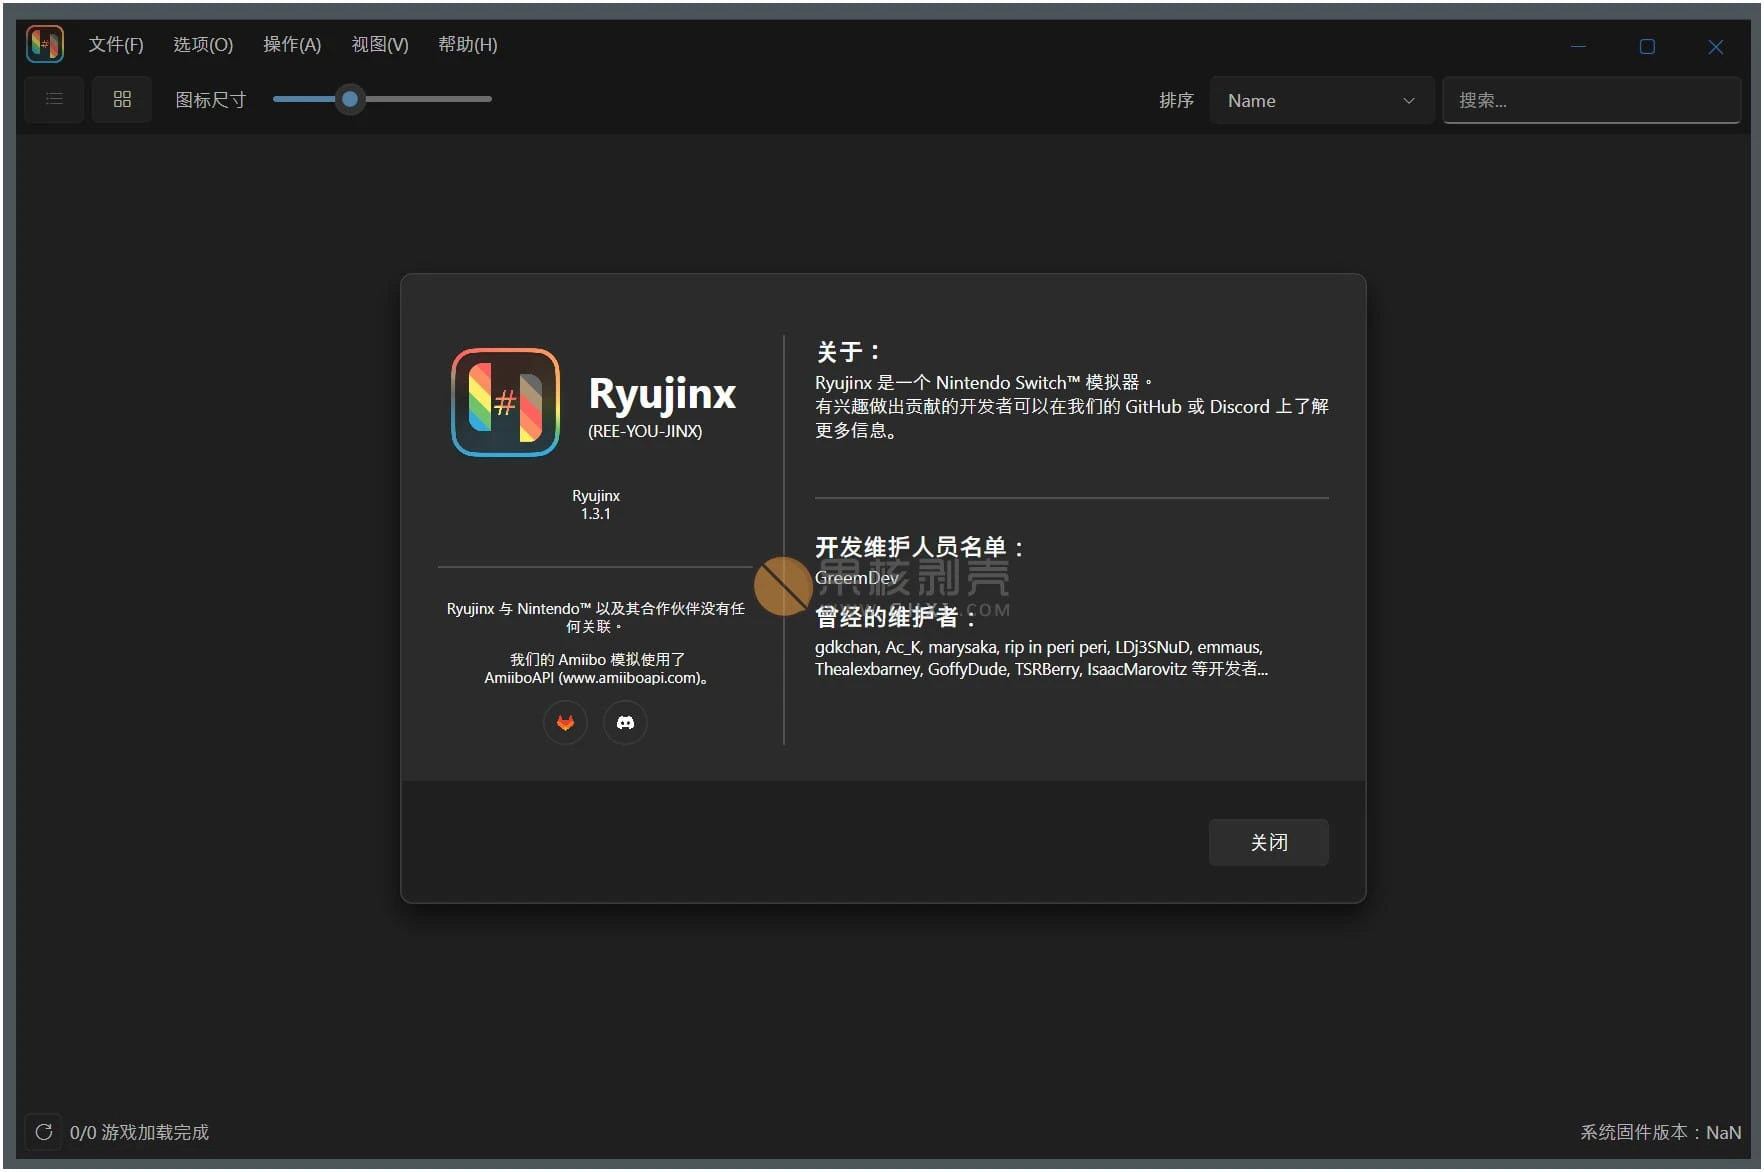The width and height of the screenshot is (1764, 1172).
Task: Adjust the 图标尺寸 icon size slider
Action: (x=349, y=99)
